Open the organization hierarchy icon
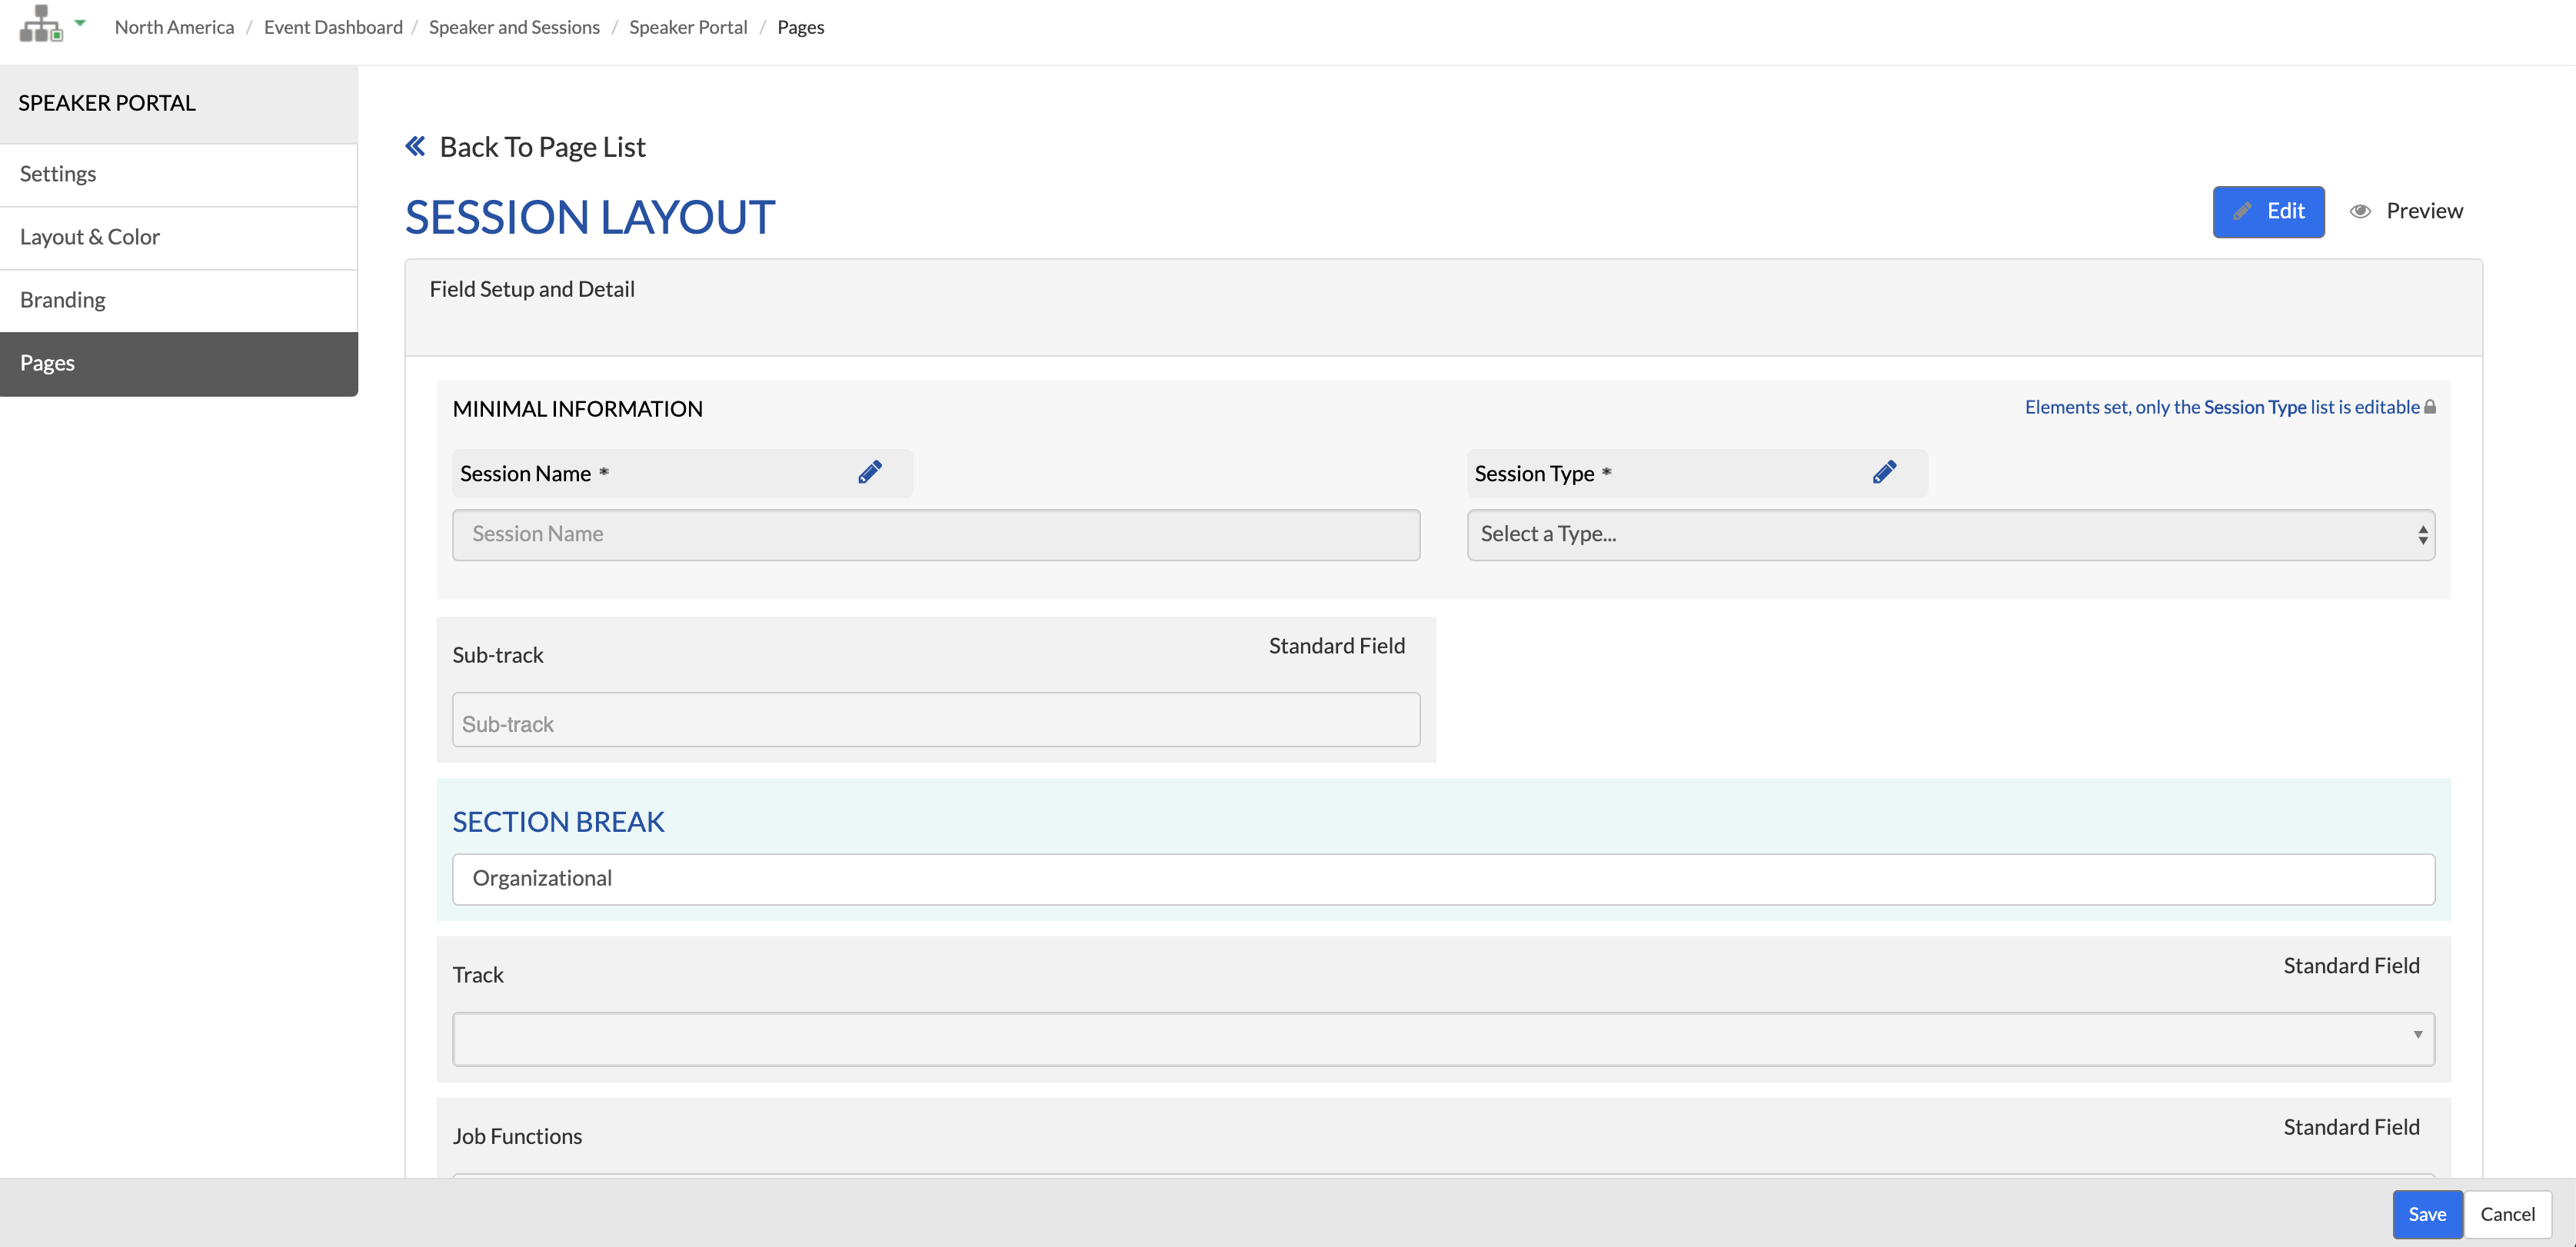This screenshot has width=2576, height=1247. click(x=41, y=24)
